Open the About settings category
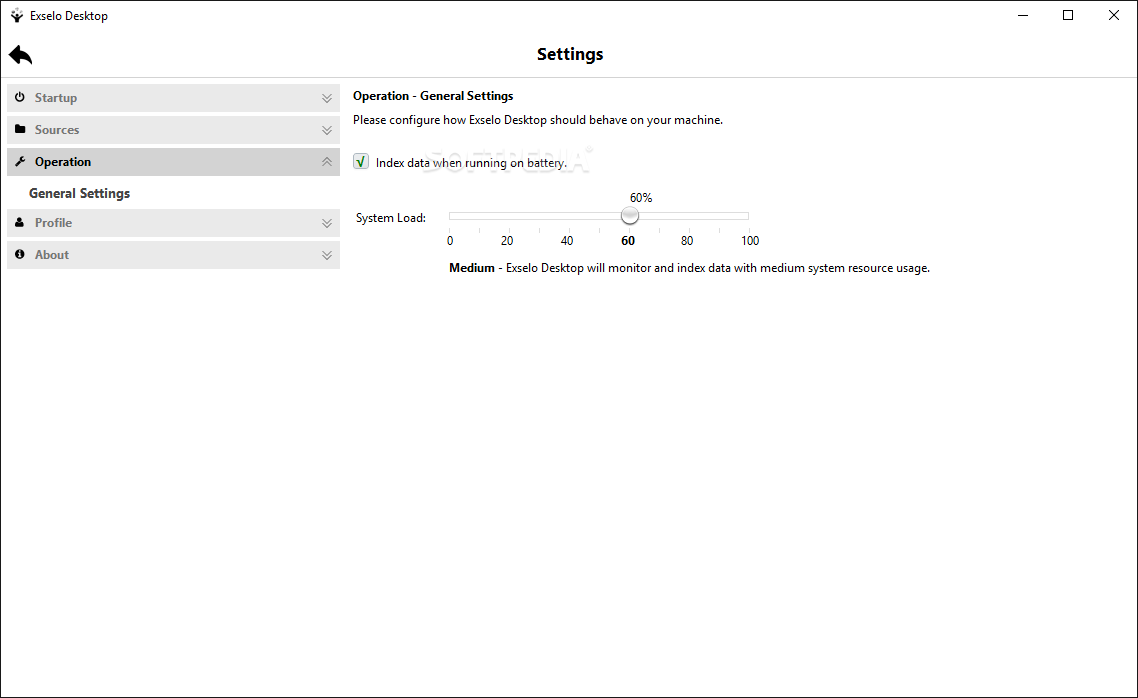 coord(173,255)
